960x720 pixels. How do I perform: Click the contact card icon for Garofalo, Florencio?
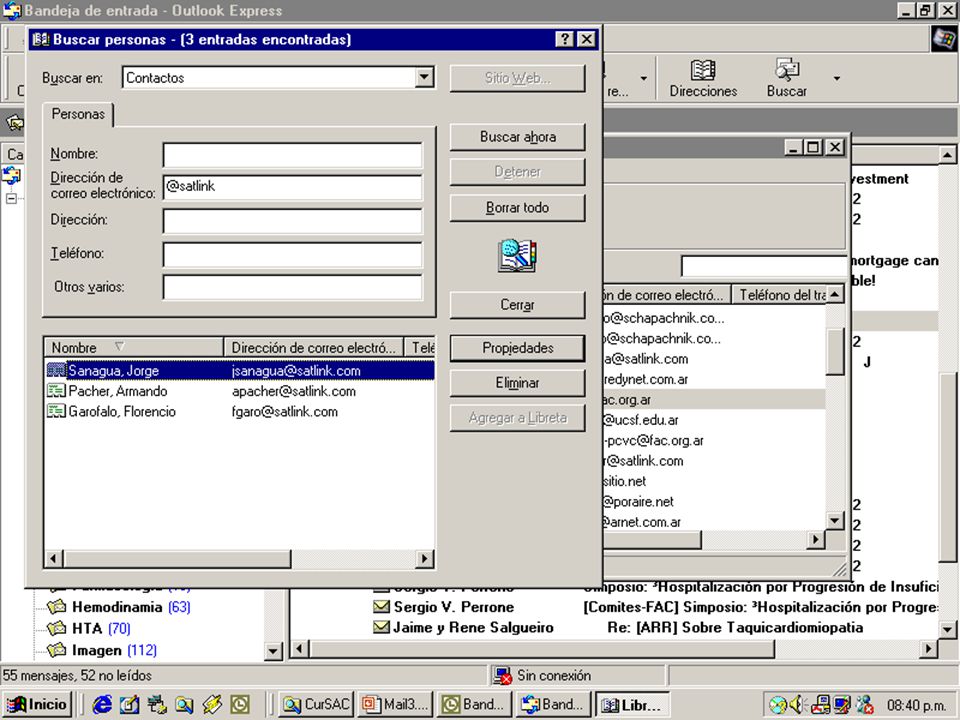pyautogui.click(x=56, y=411)
